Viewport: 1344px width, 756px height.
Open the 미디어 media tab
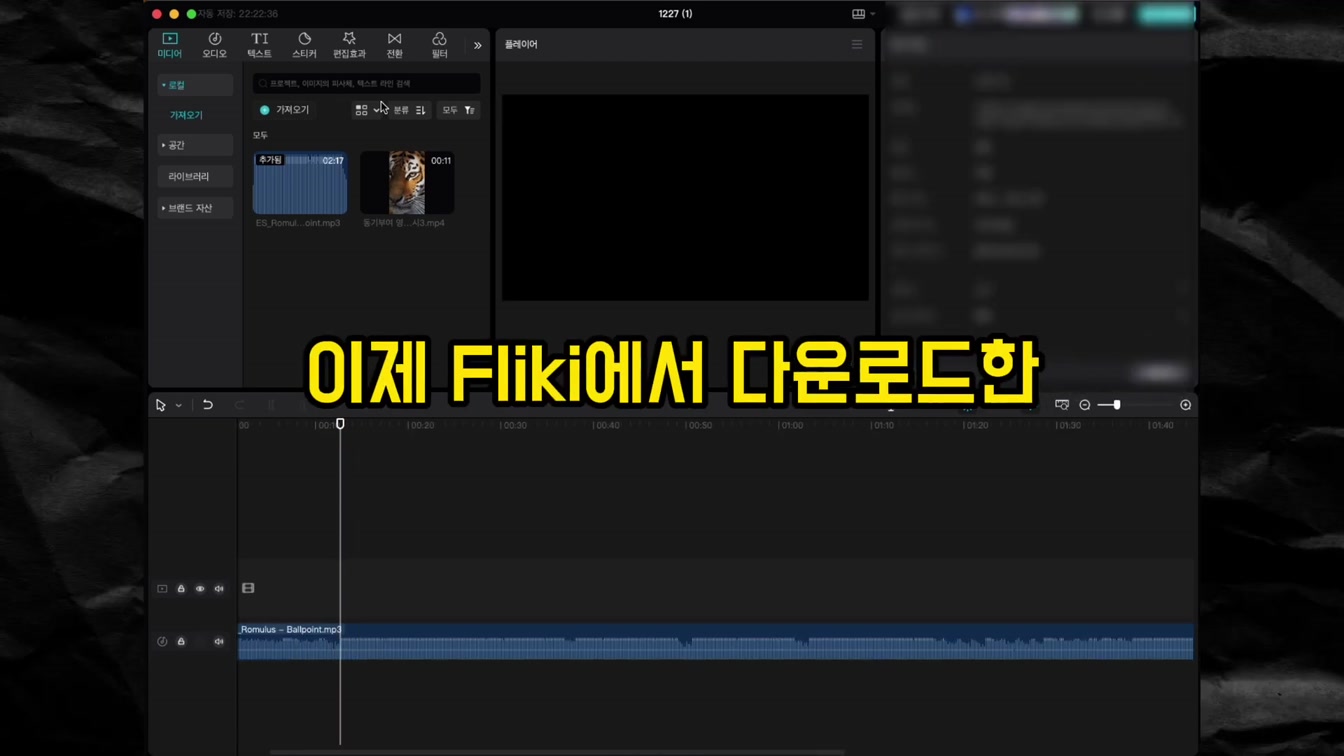click(x=170, y=45)
